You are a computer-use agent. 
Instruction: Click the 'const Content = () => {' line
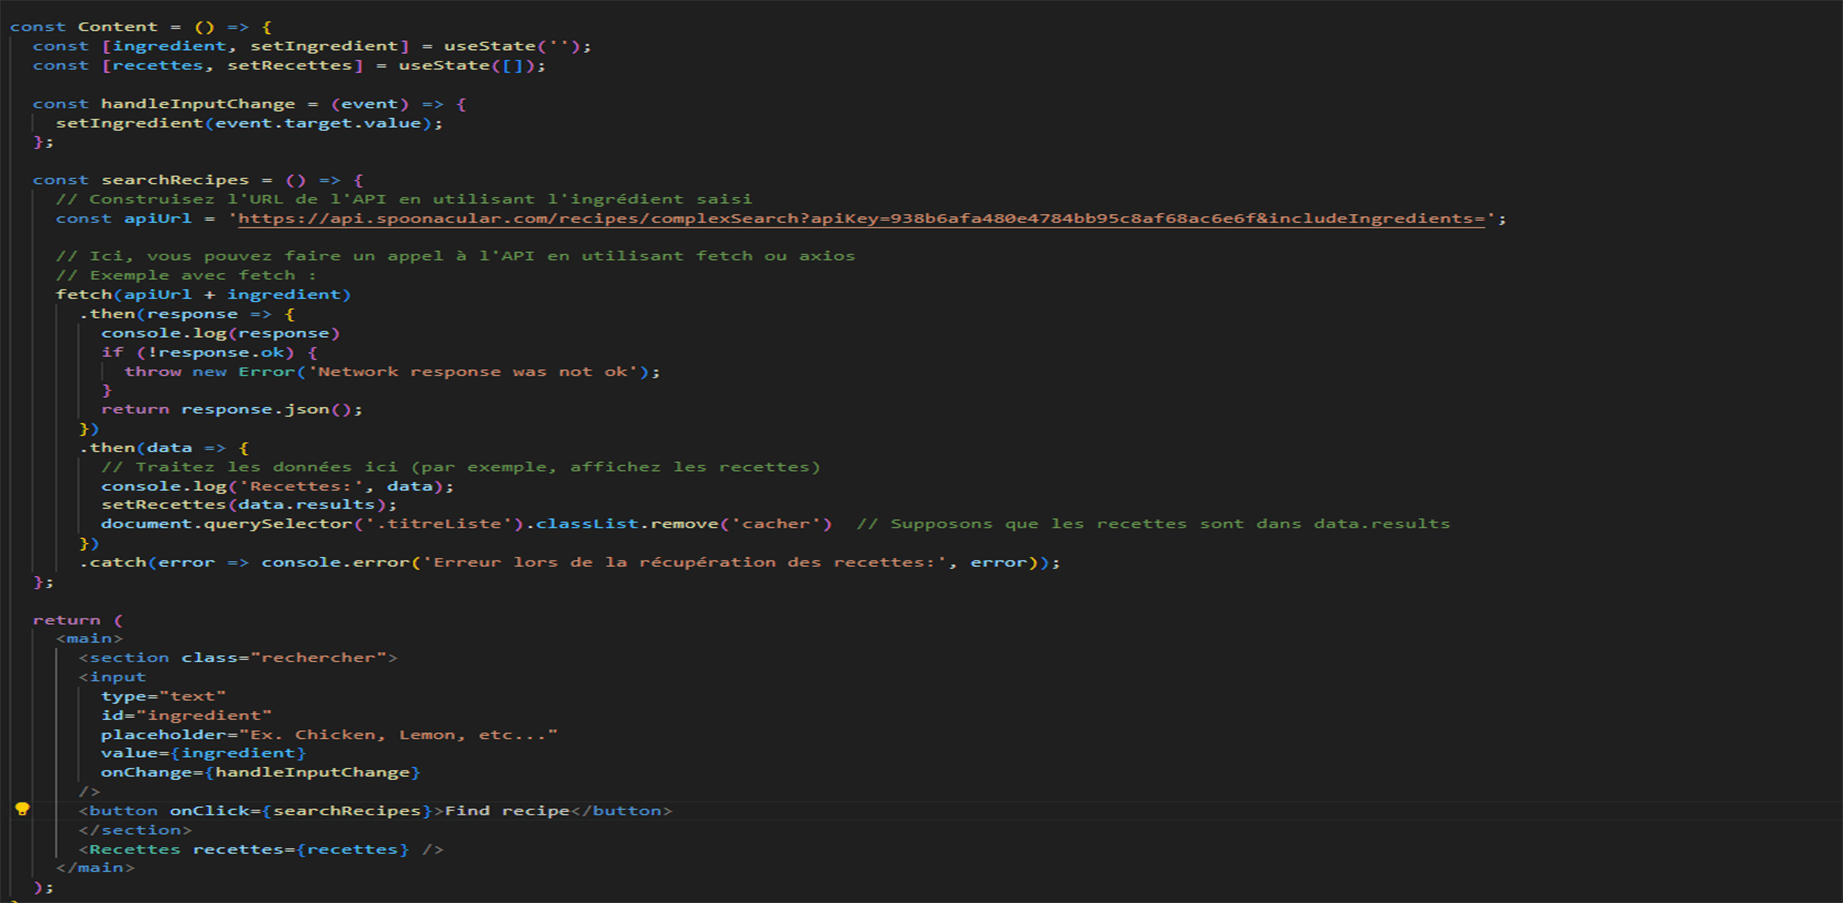point(141,27)
